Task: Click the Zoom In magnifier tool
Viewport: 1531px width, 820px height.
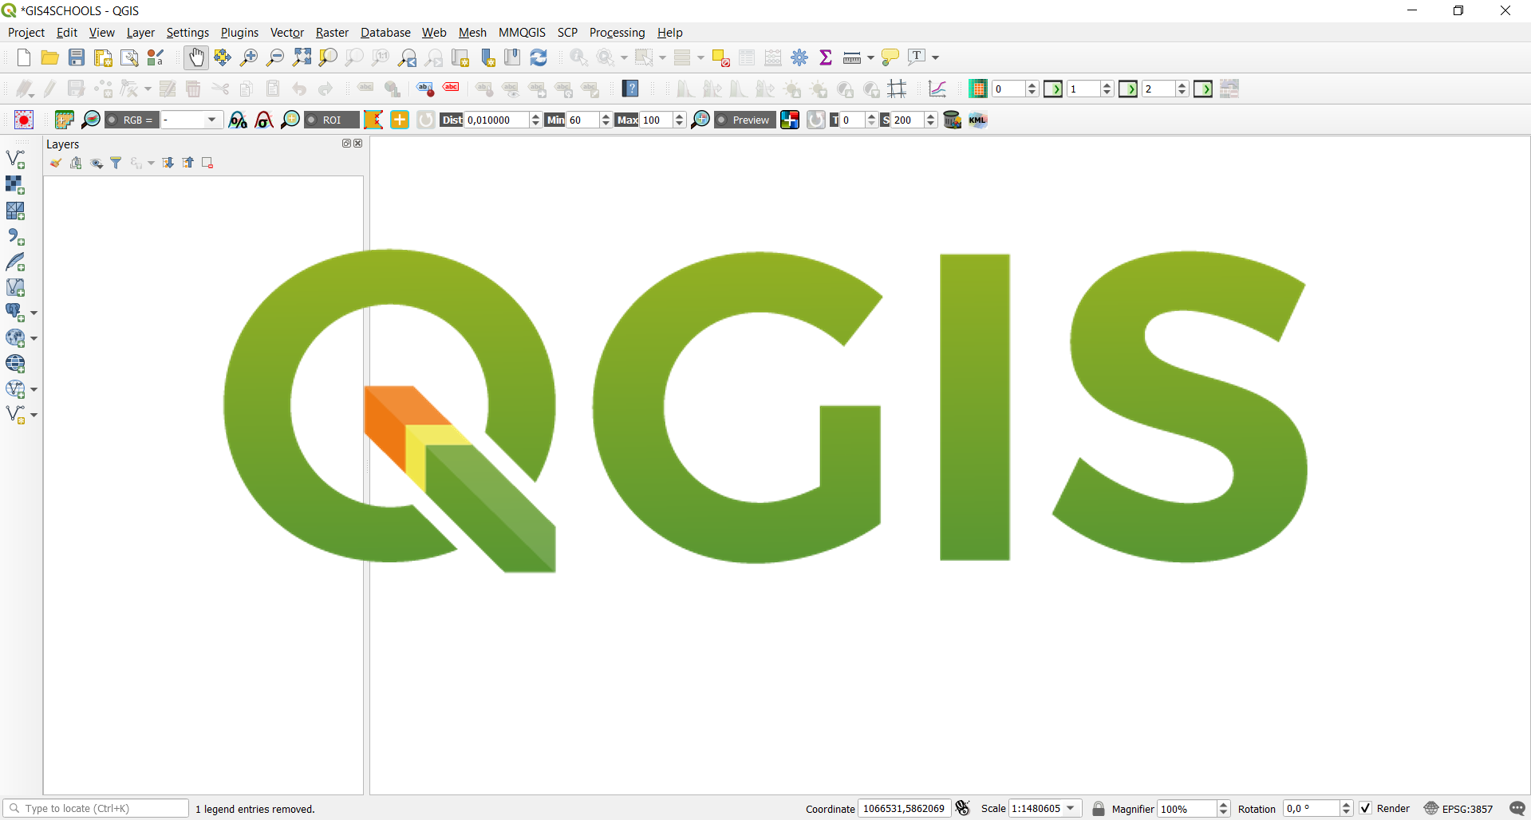Action: (x=249, y=58)
